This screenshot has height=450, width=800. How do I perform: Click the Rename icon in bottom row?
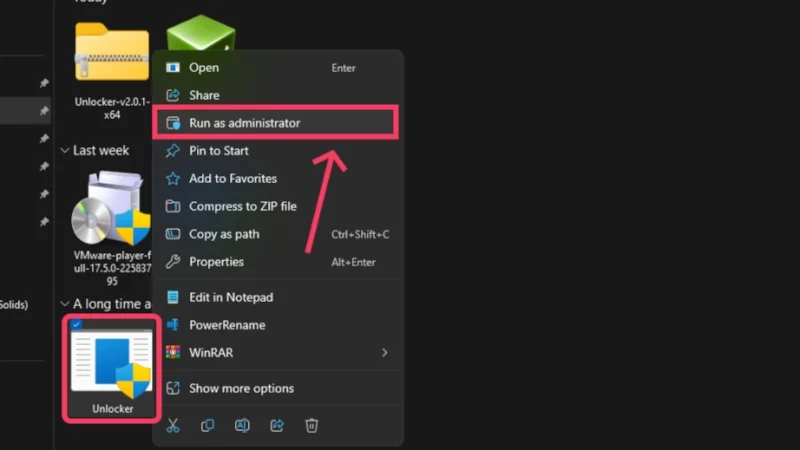tap(242, 425)
